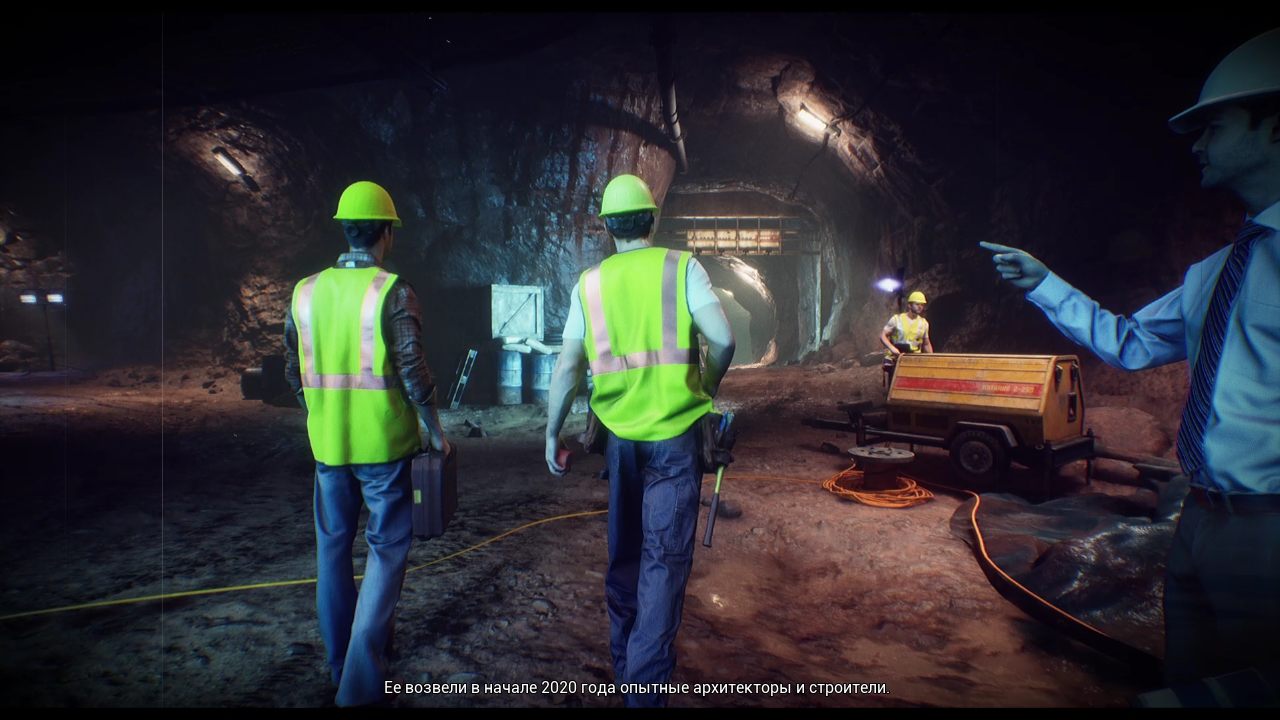The width and height of the screenshot is (1280, 720).
Task: Click the distant worker near the generator
Action: [x=908, y=328]
